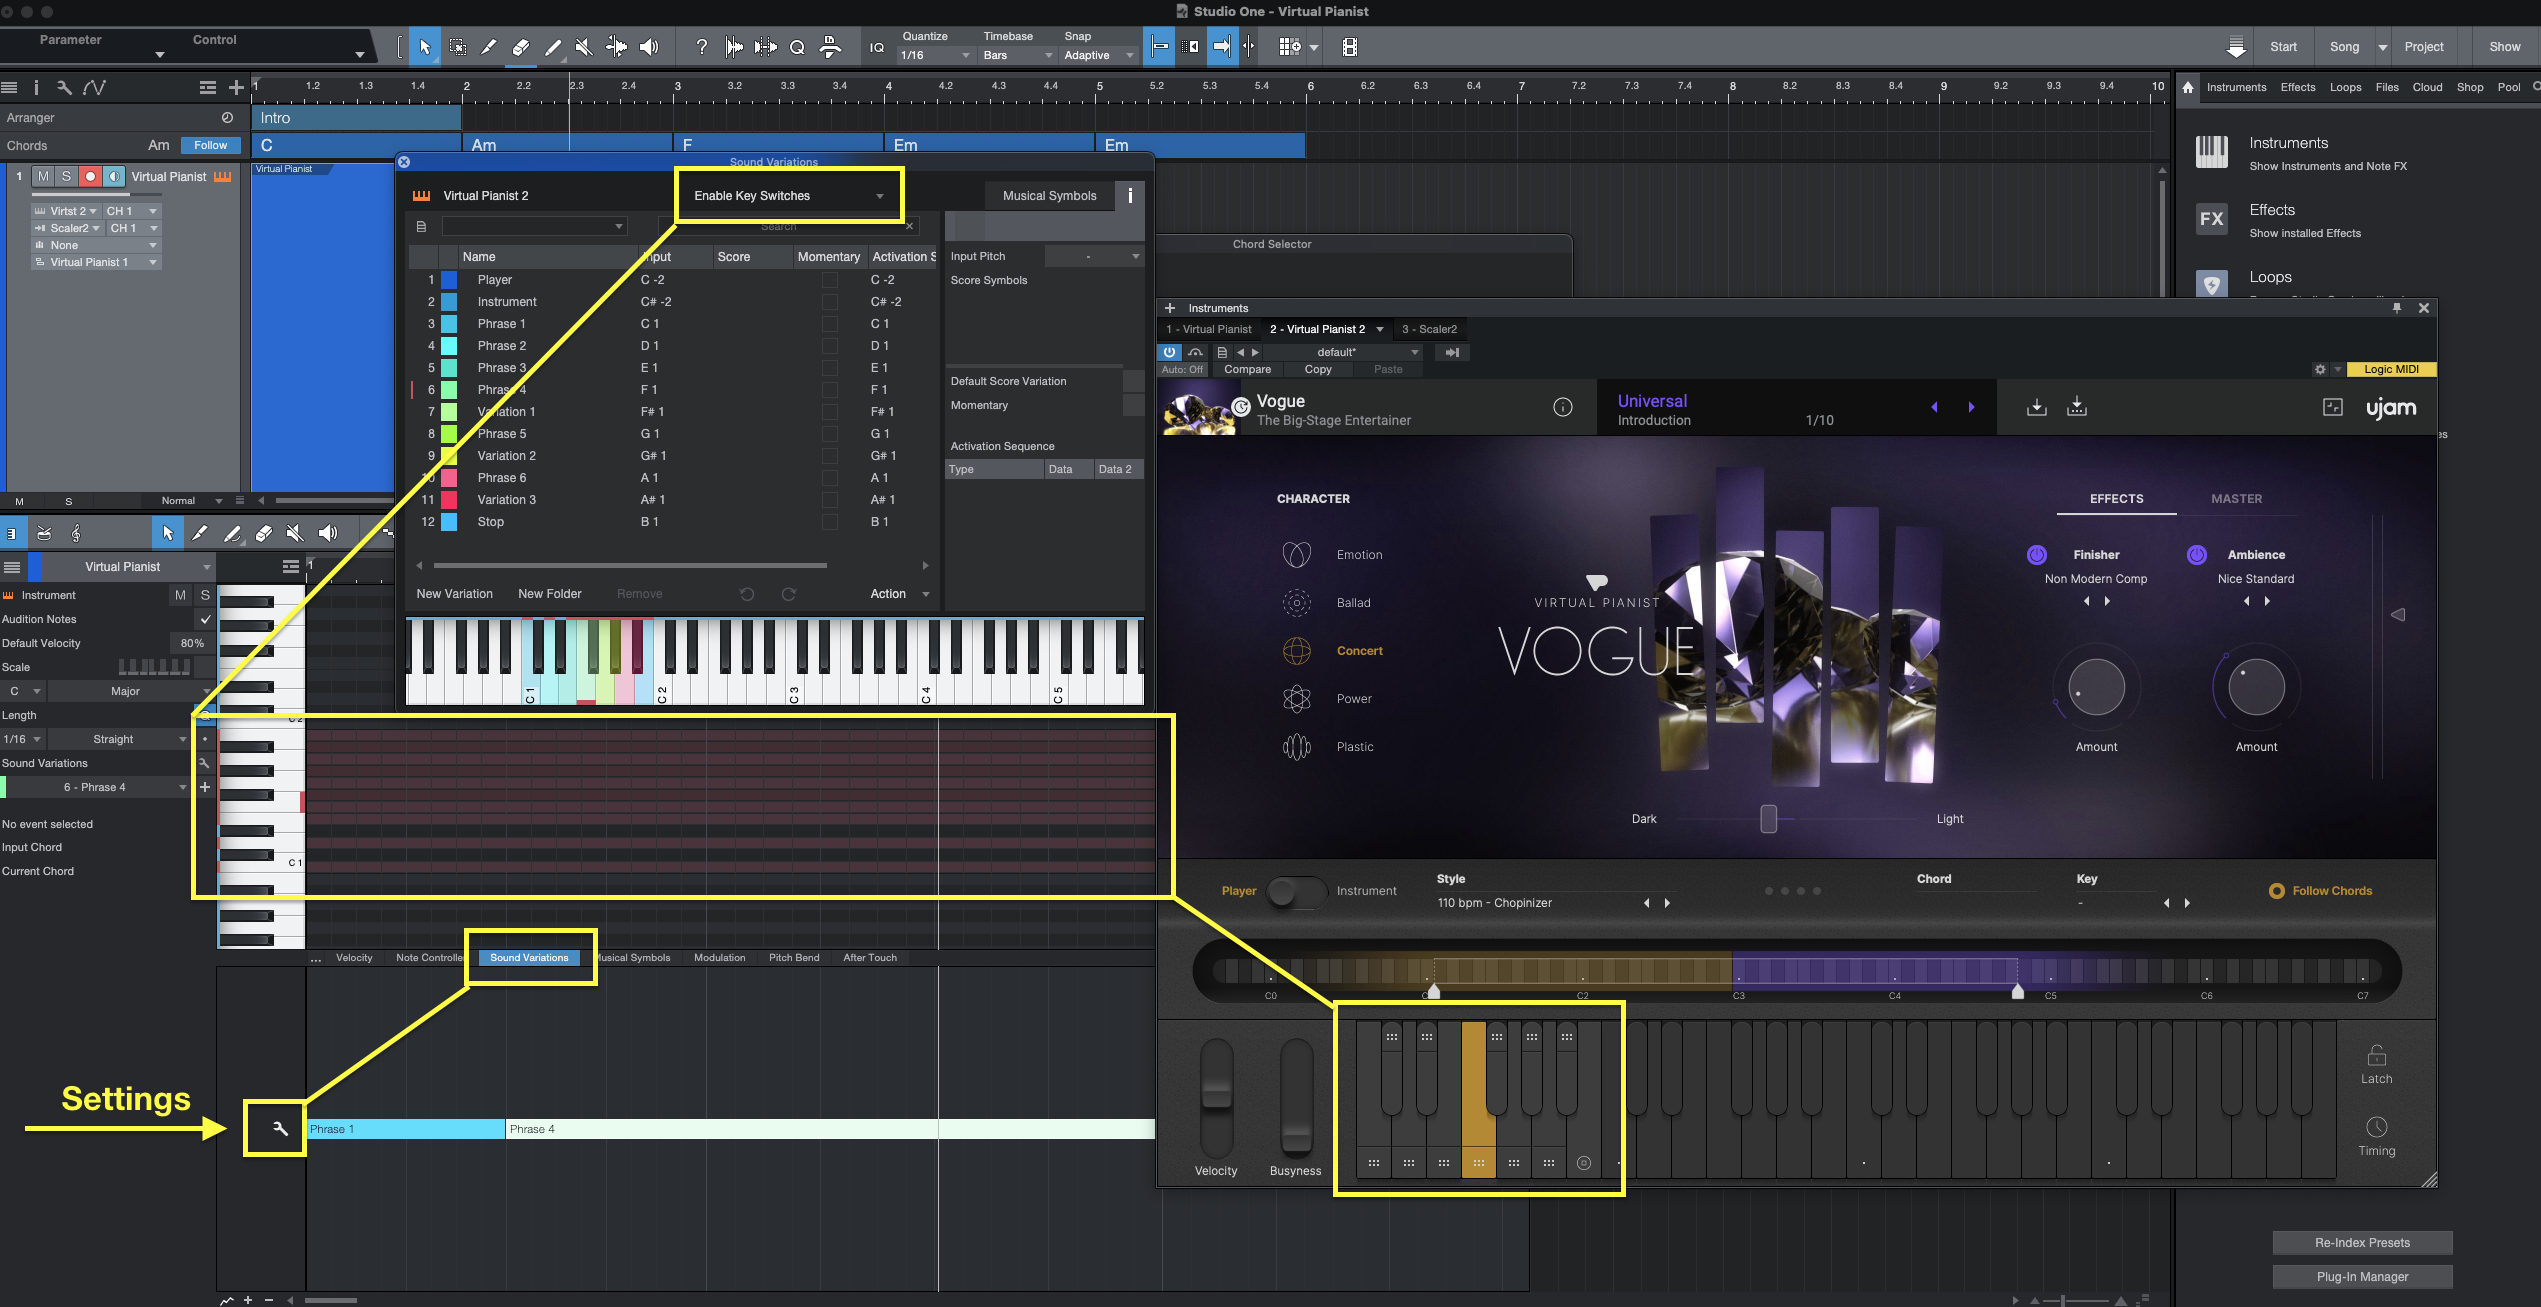Screen dimensions: 2541x1307
Task: Toggle the plugin power bypass button
Action: 1170,352
